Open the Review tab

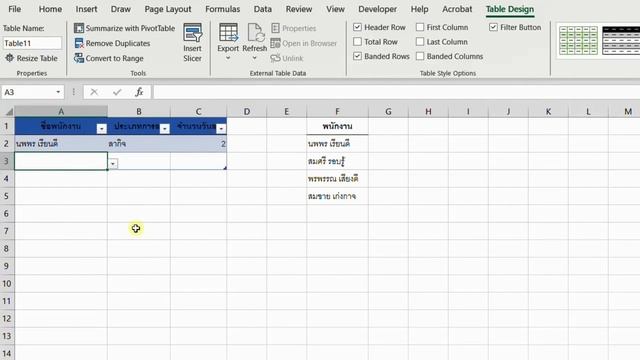click(299, 9)
